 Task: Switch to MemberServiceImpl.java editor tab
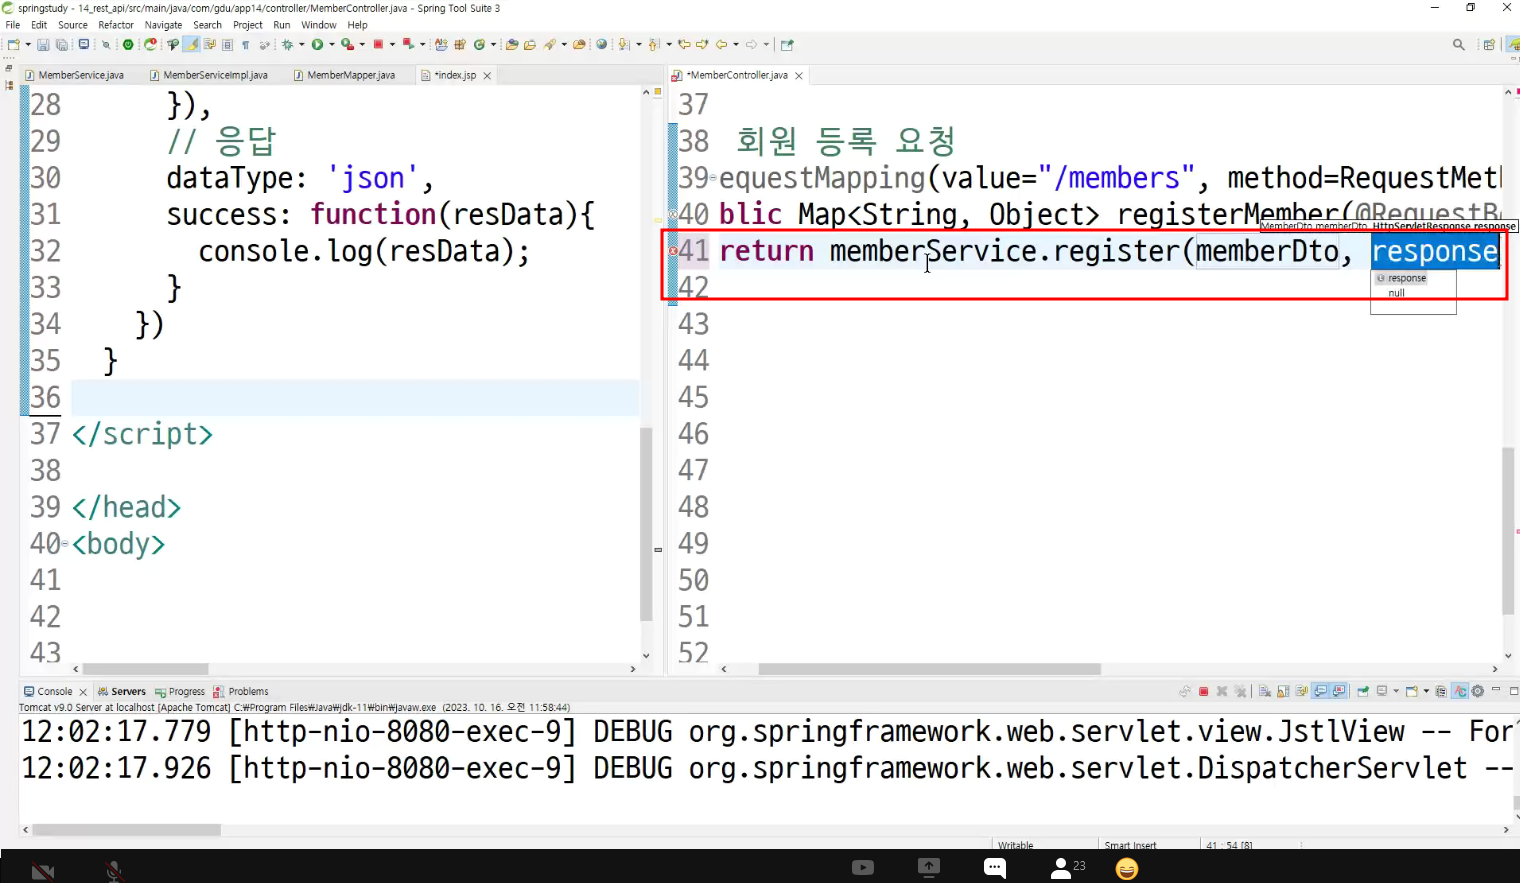209,75
